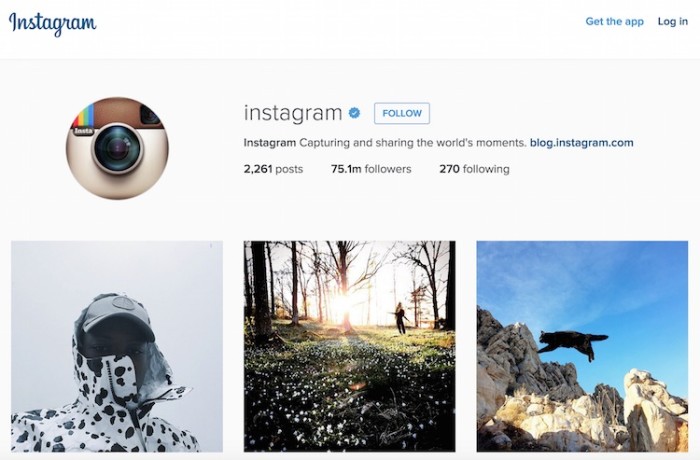Click the camera lens in the avatar
The width and height of the screenshot is (700, 460).
118,150
